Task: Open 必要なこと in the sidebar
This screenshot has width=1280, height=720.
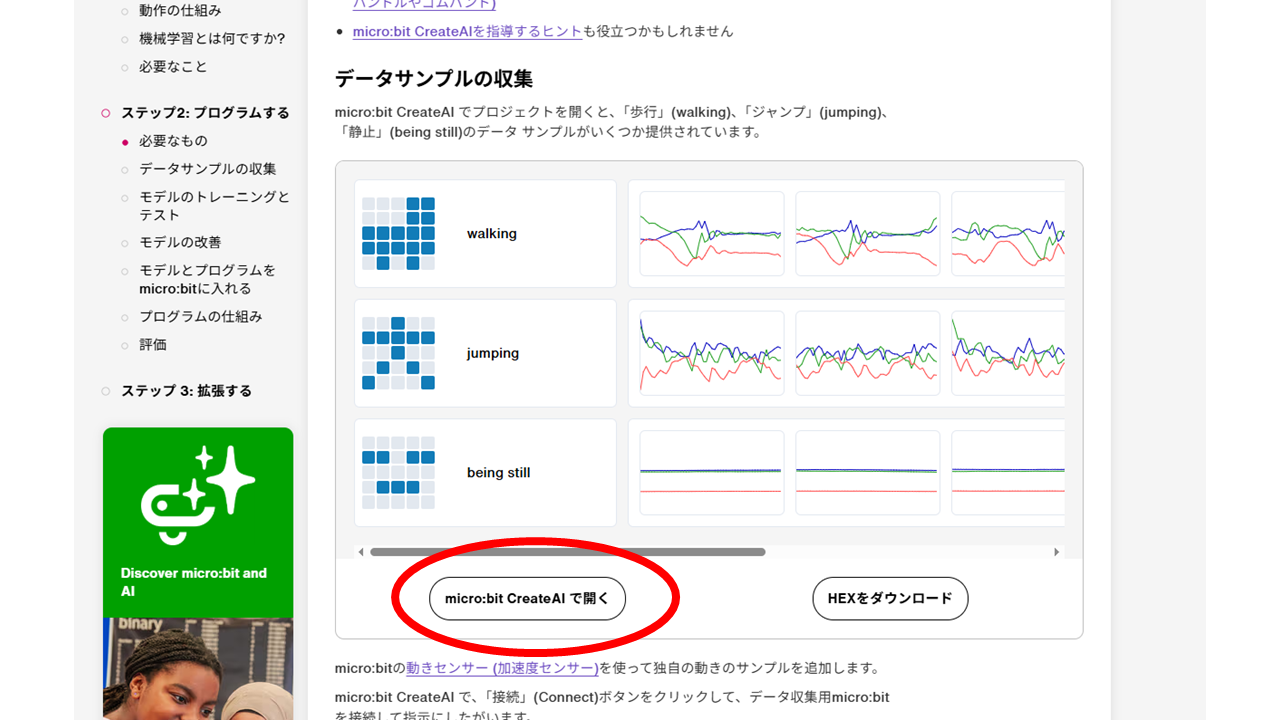Action: [x=173, y=66]
